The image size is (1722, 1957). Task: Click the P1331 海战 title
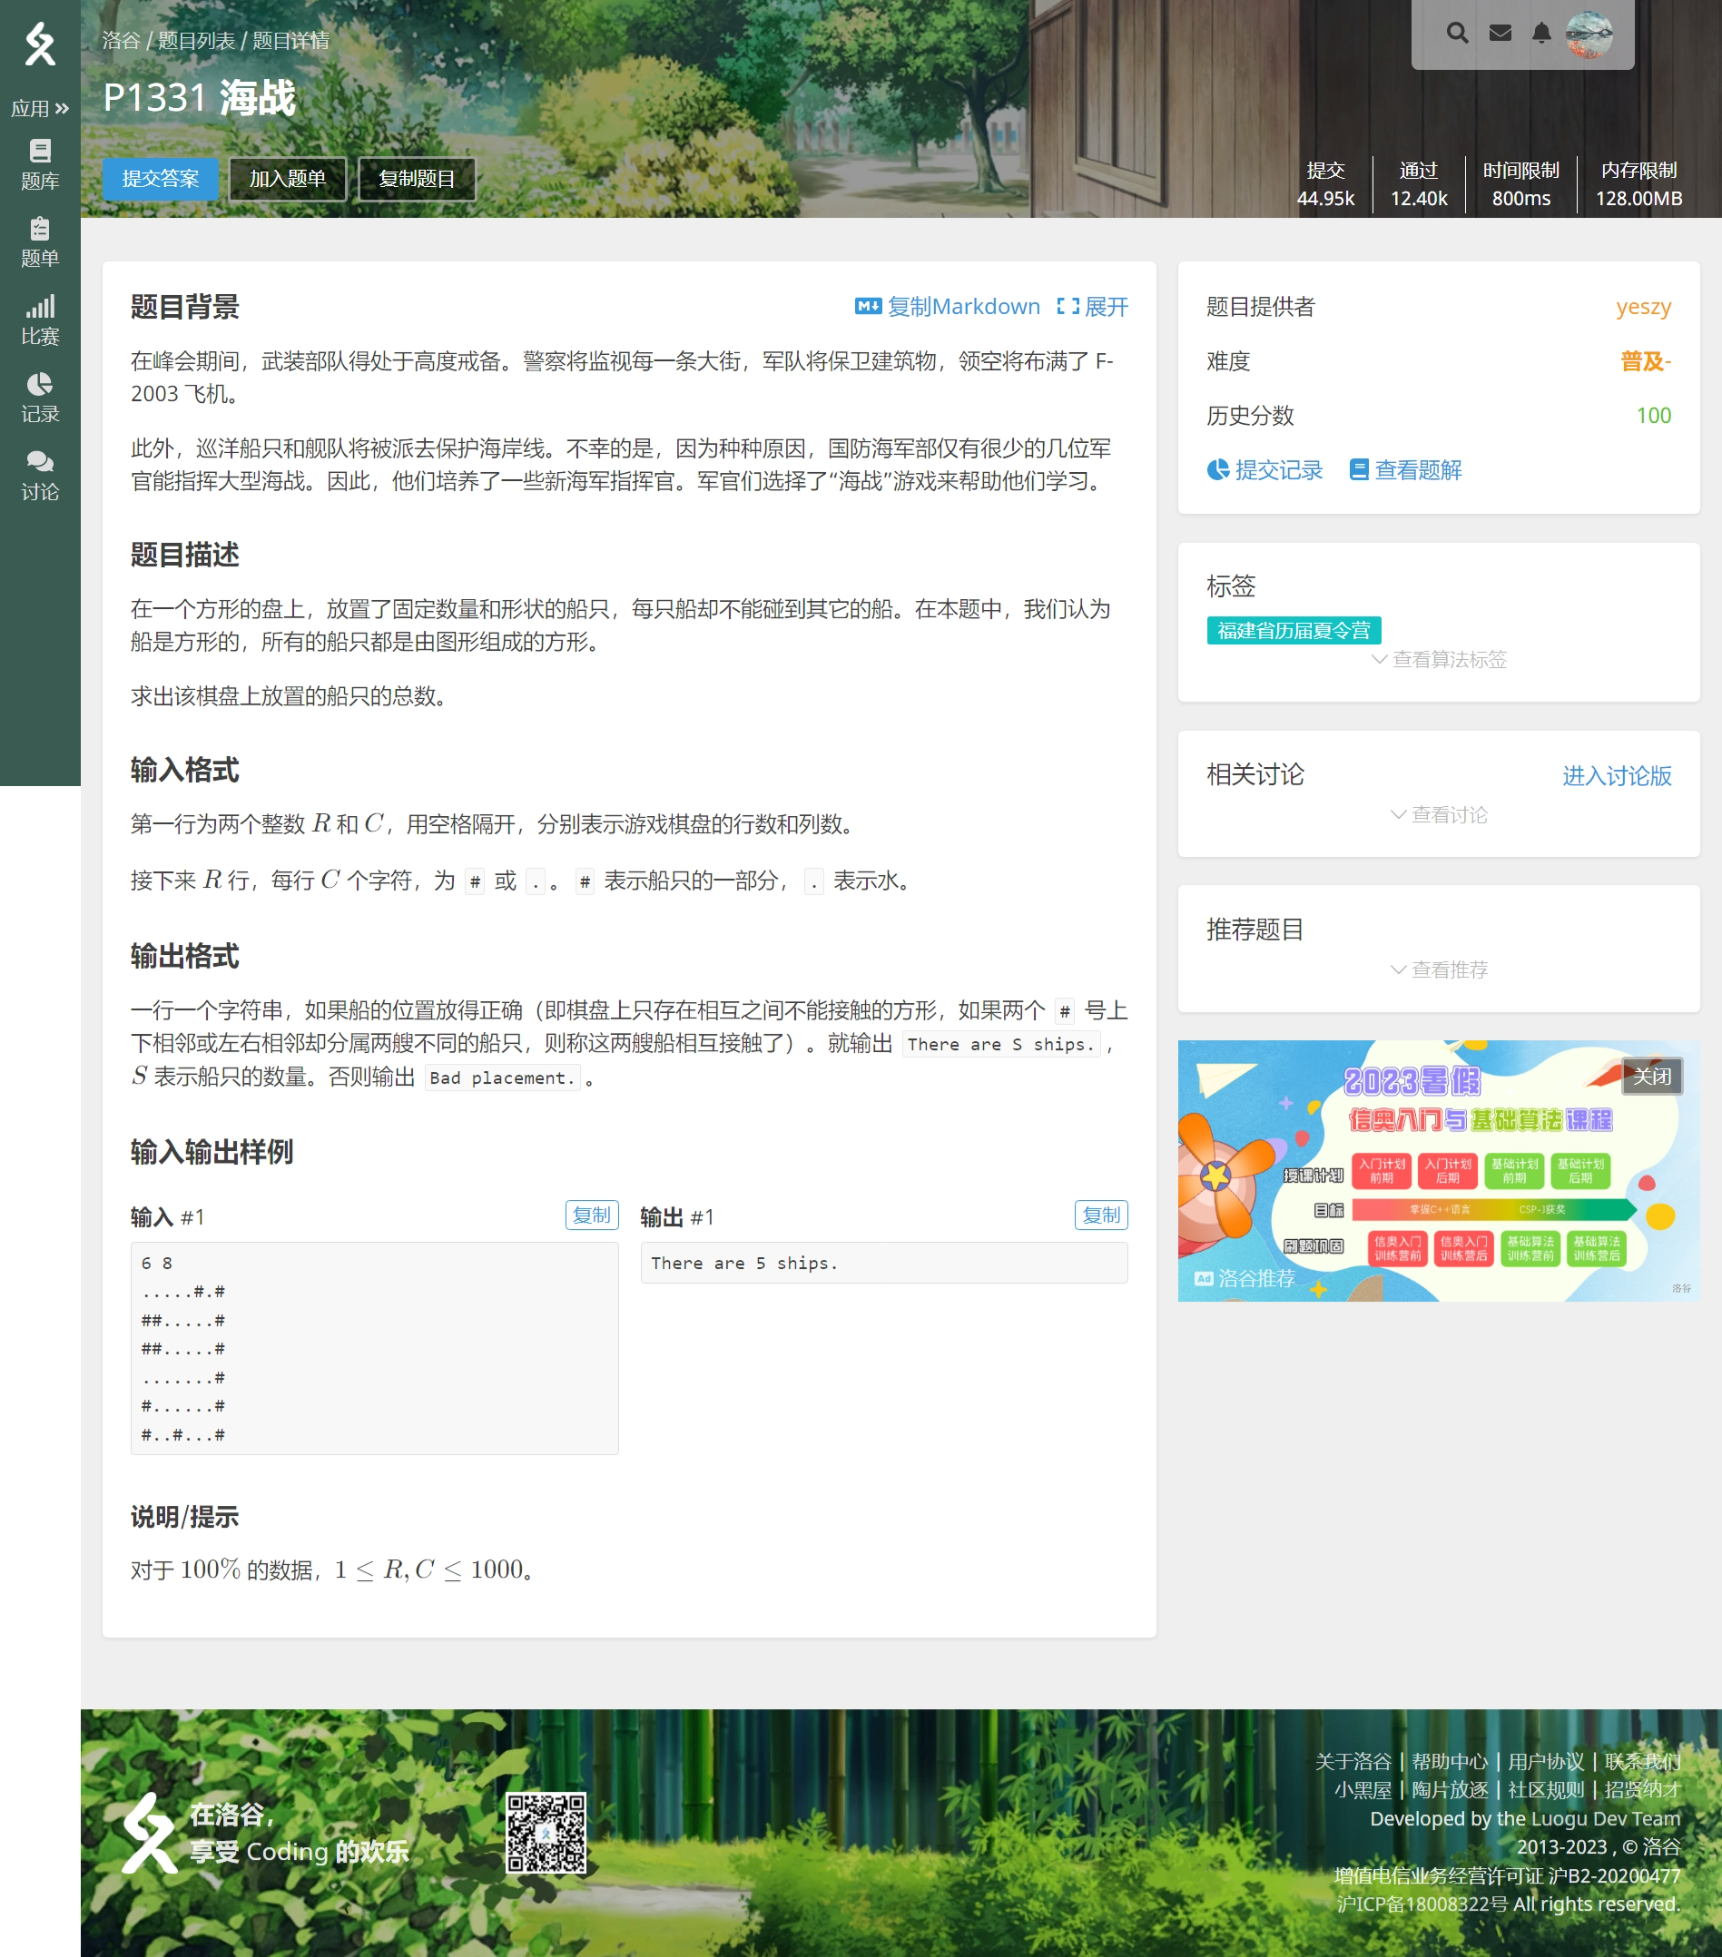point(199,98)
